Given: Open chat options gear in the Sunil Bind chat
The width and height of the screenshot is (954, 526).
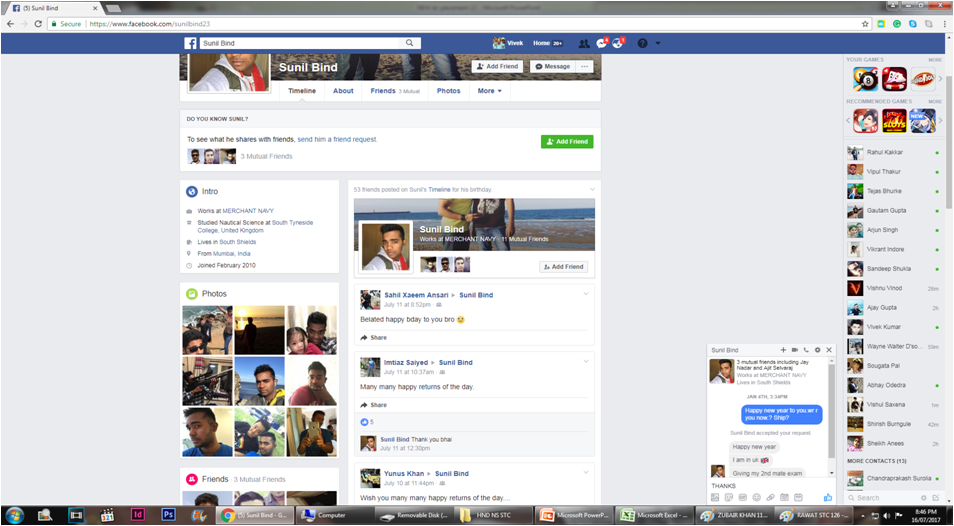Looking at the screenshot, I should point(817,349).
